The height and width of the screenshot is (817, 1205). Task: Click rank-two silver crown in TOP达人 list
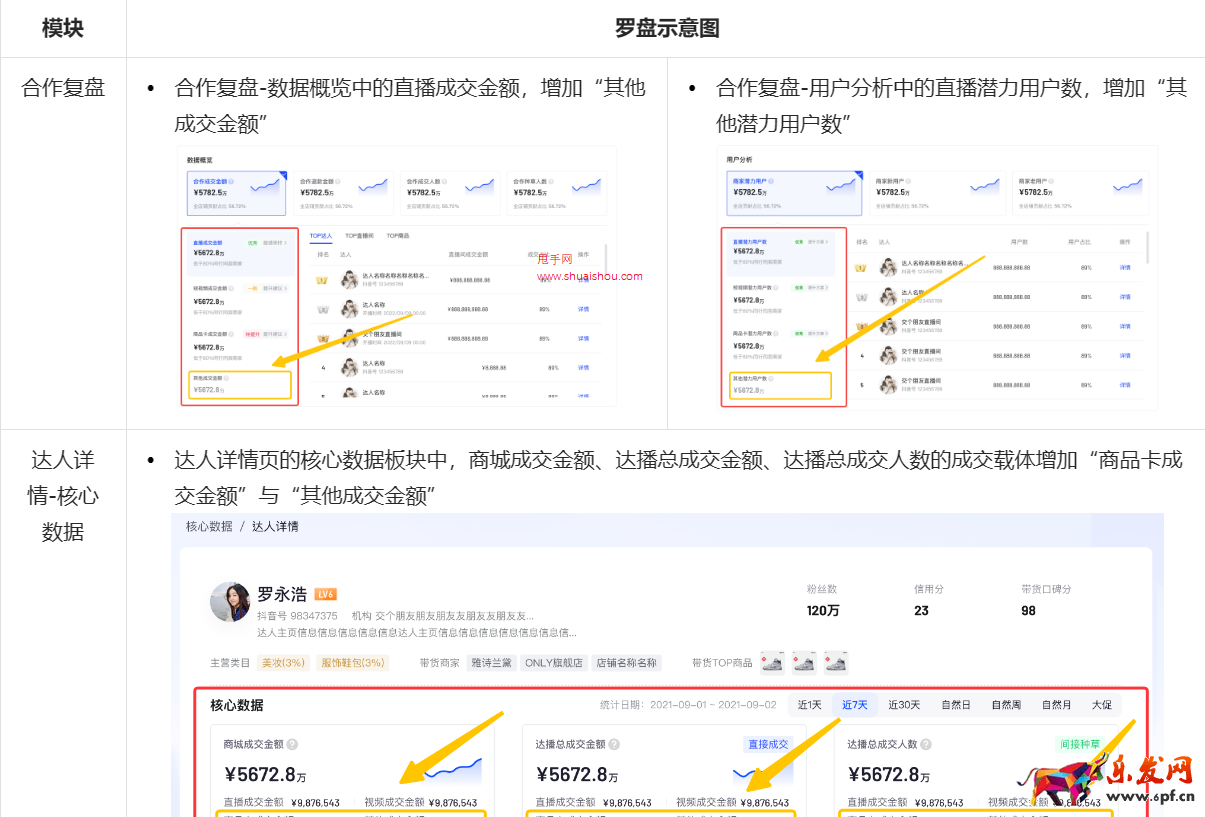tap(323, 309)
